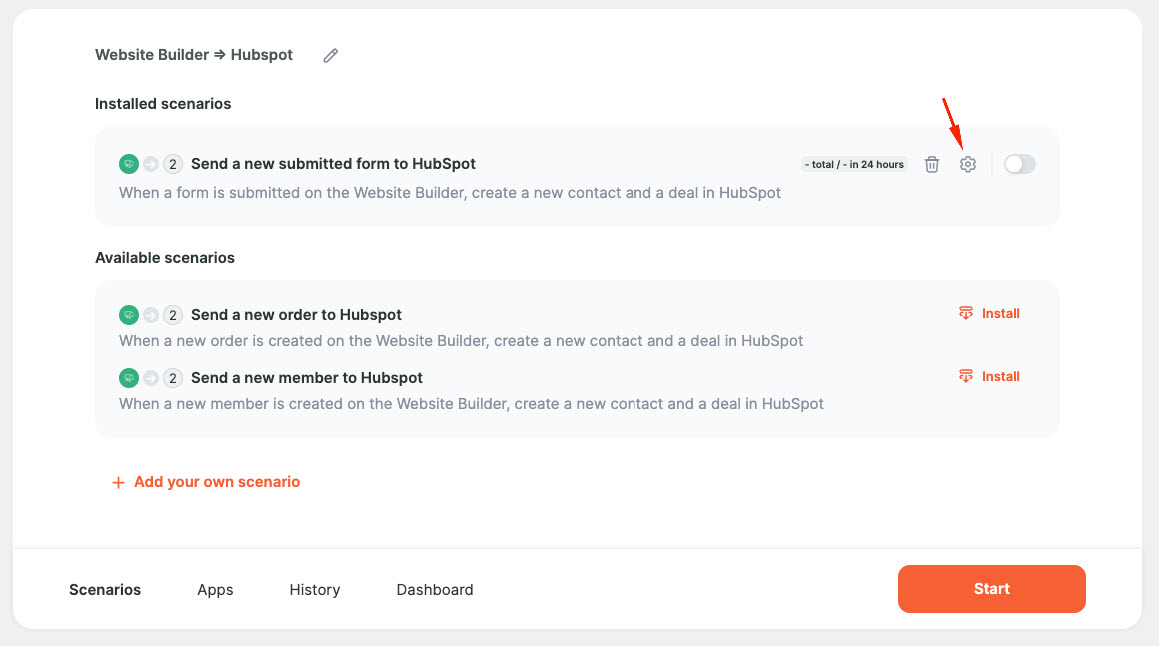Open Send a new submitted form to HubSpot title
This screenshot has height=646, width=1159.
tap(333, 164)
